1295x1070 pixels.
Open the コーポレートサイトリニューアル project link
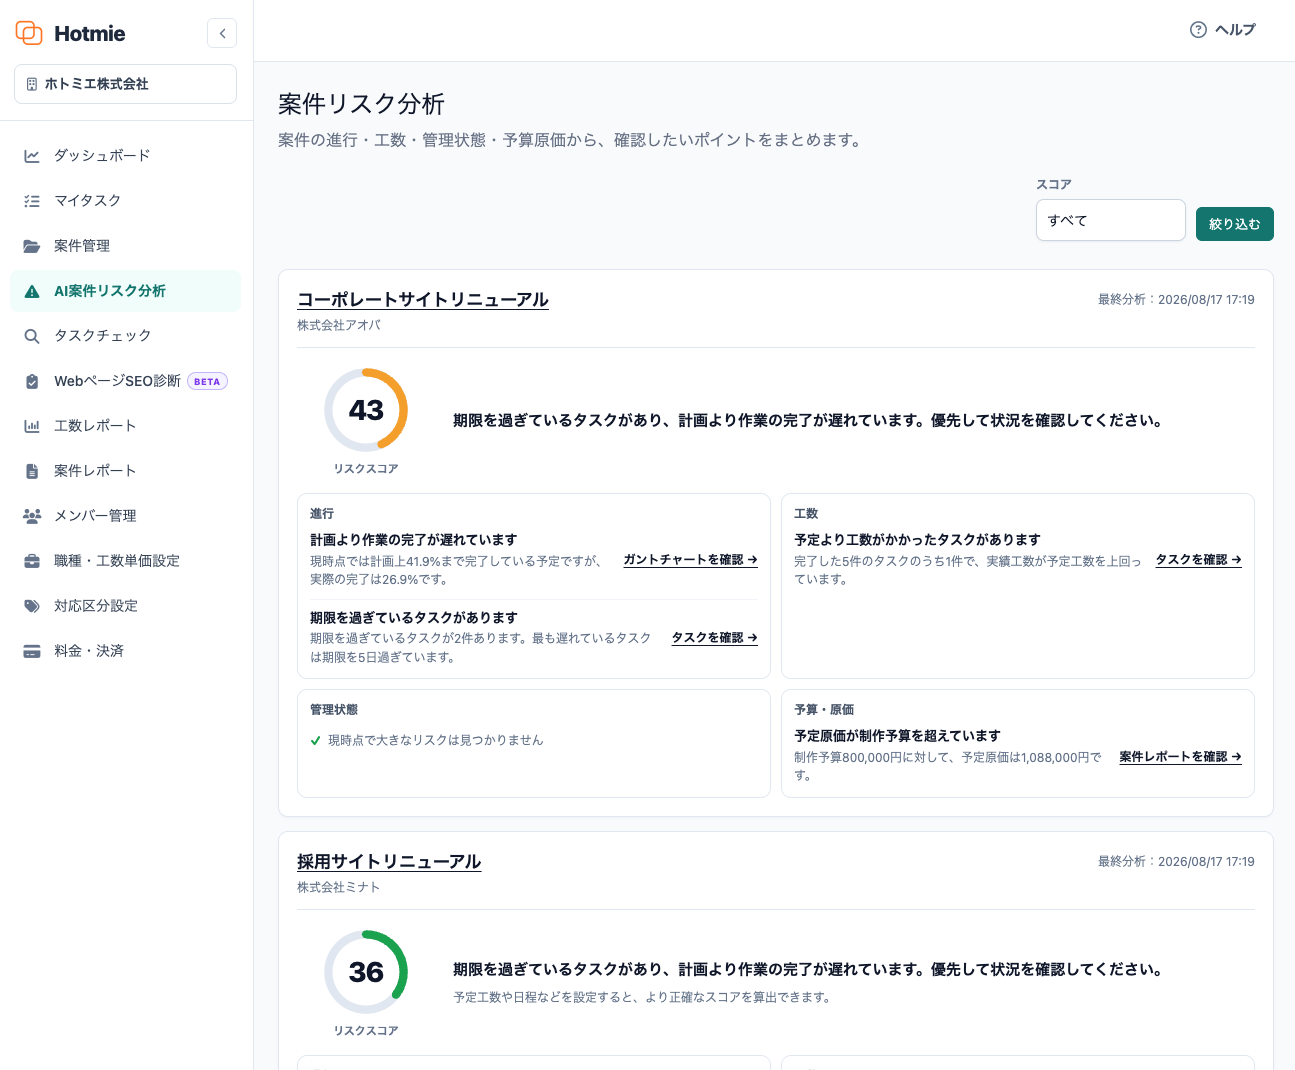click(423, 299)
